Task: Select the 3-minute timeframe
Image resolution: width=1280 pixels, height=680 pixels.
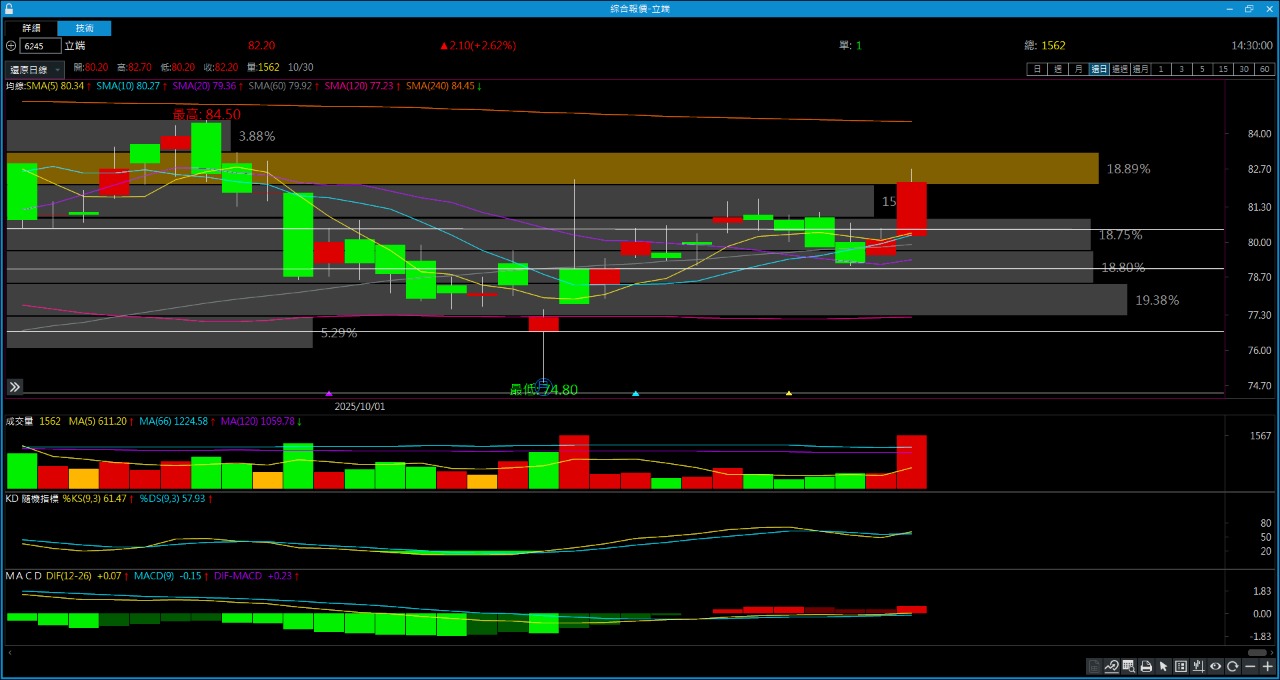Action: [x=1182, y=69]
